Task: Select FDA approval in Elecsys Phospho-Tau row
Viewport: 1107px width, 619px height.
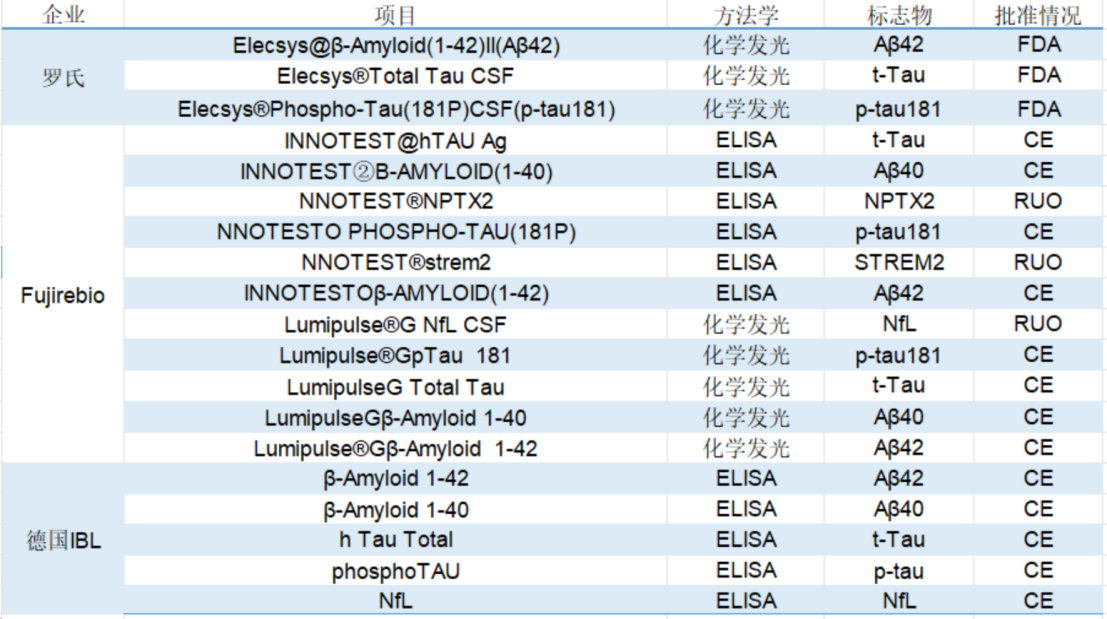Action: (x=1038, y=109)
